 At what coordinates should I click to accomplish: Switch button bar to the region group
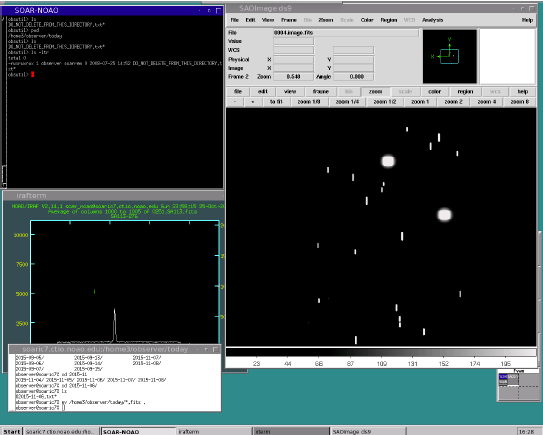[x=465, y=91]
